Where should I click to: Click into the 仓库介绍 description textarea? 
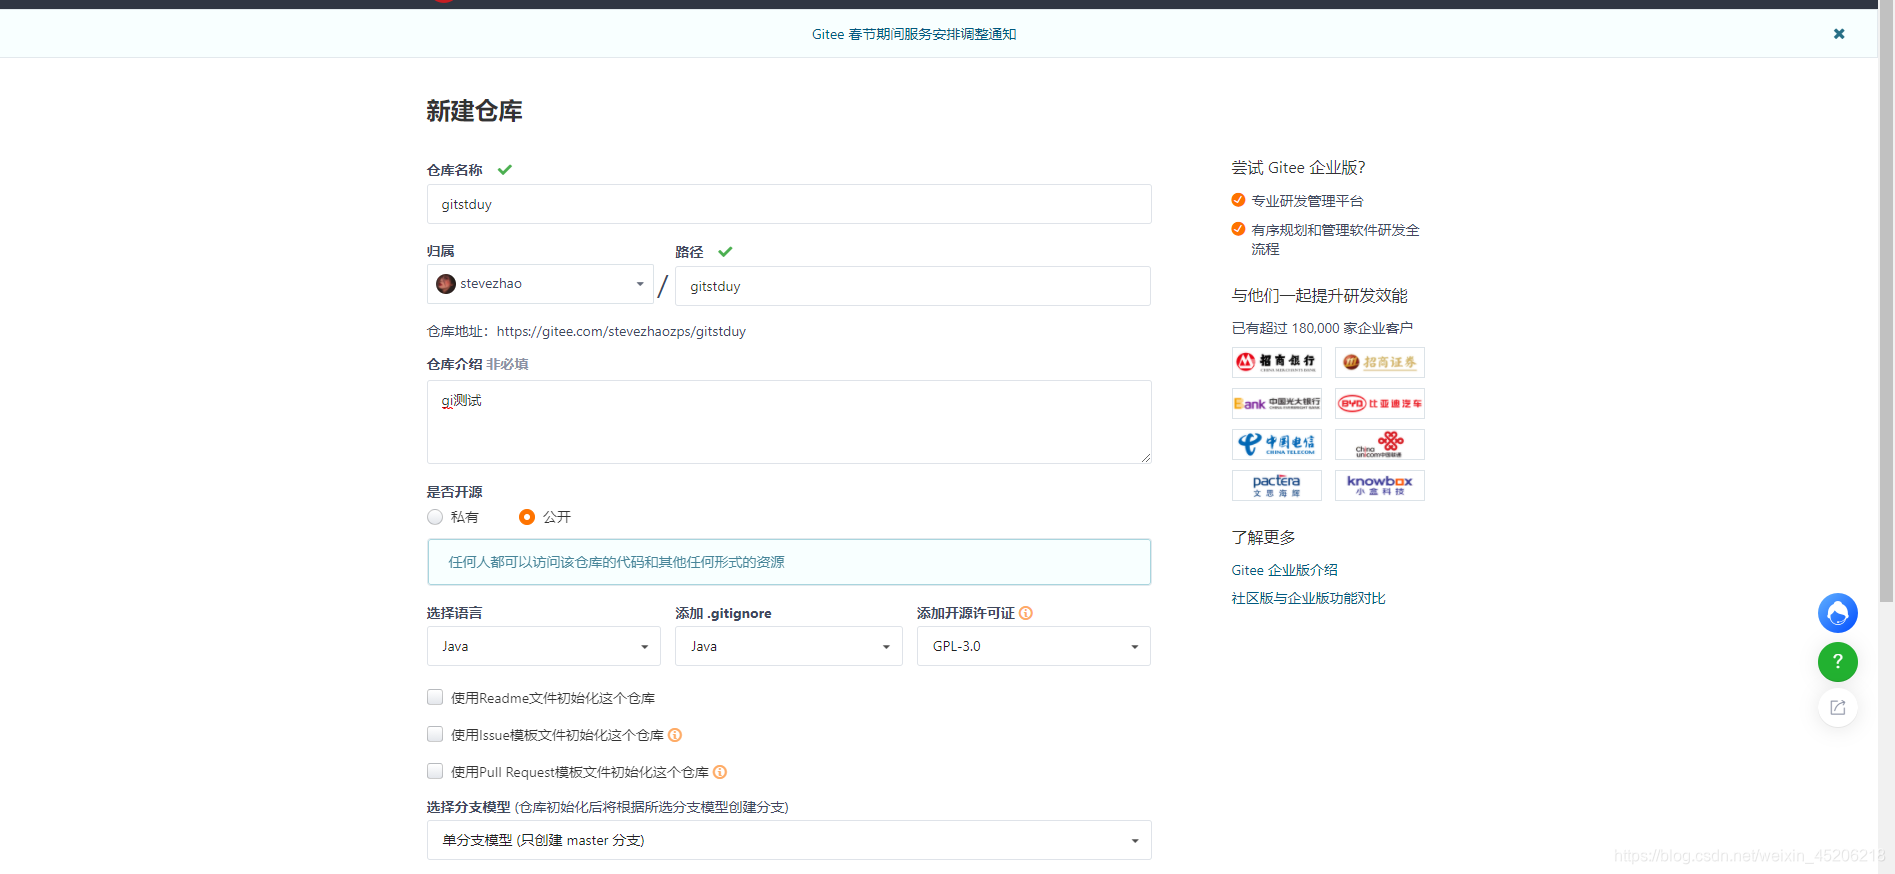point(789,422)
